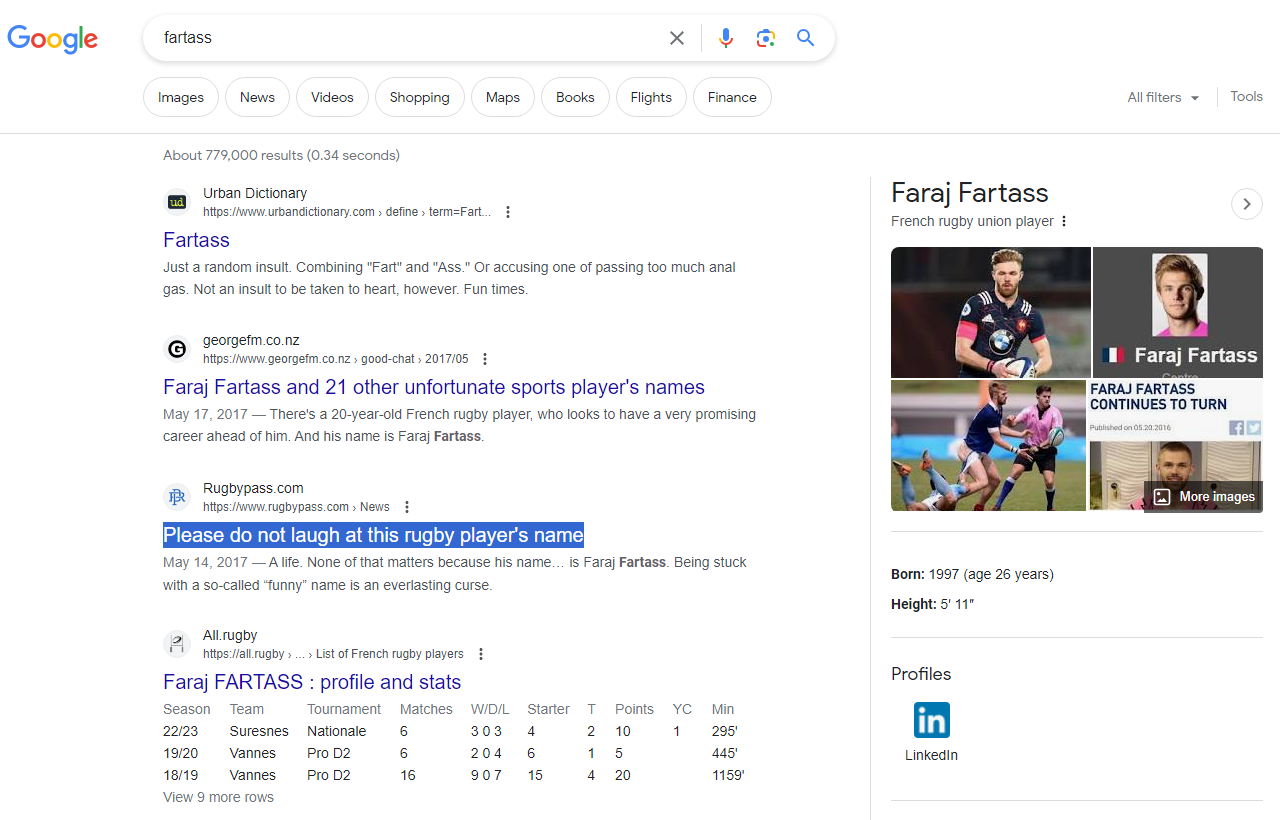The height and width of the screenshot is (820, 1280).
Task: Open Google Lens image search icon
Action: [766, 38]
